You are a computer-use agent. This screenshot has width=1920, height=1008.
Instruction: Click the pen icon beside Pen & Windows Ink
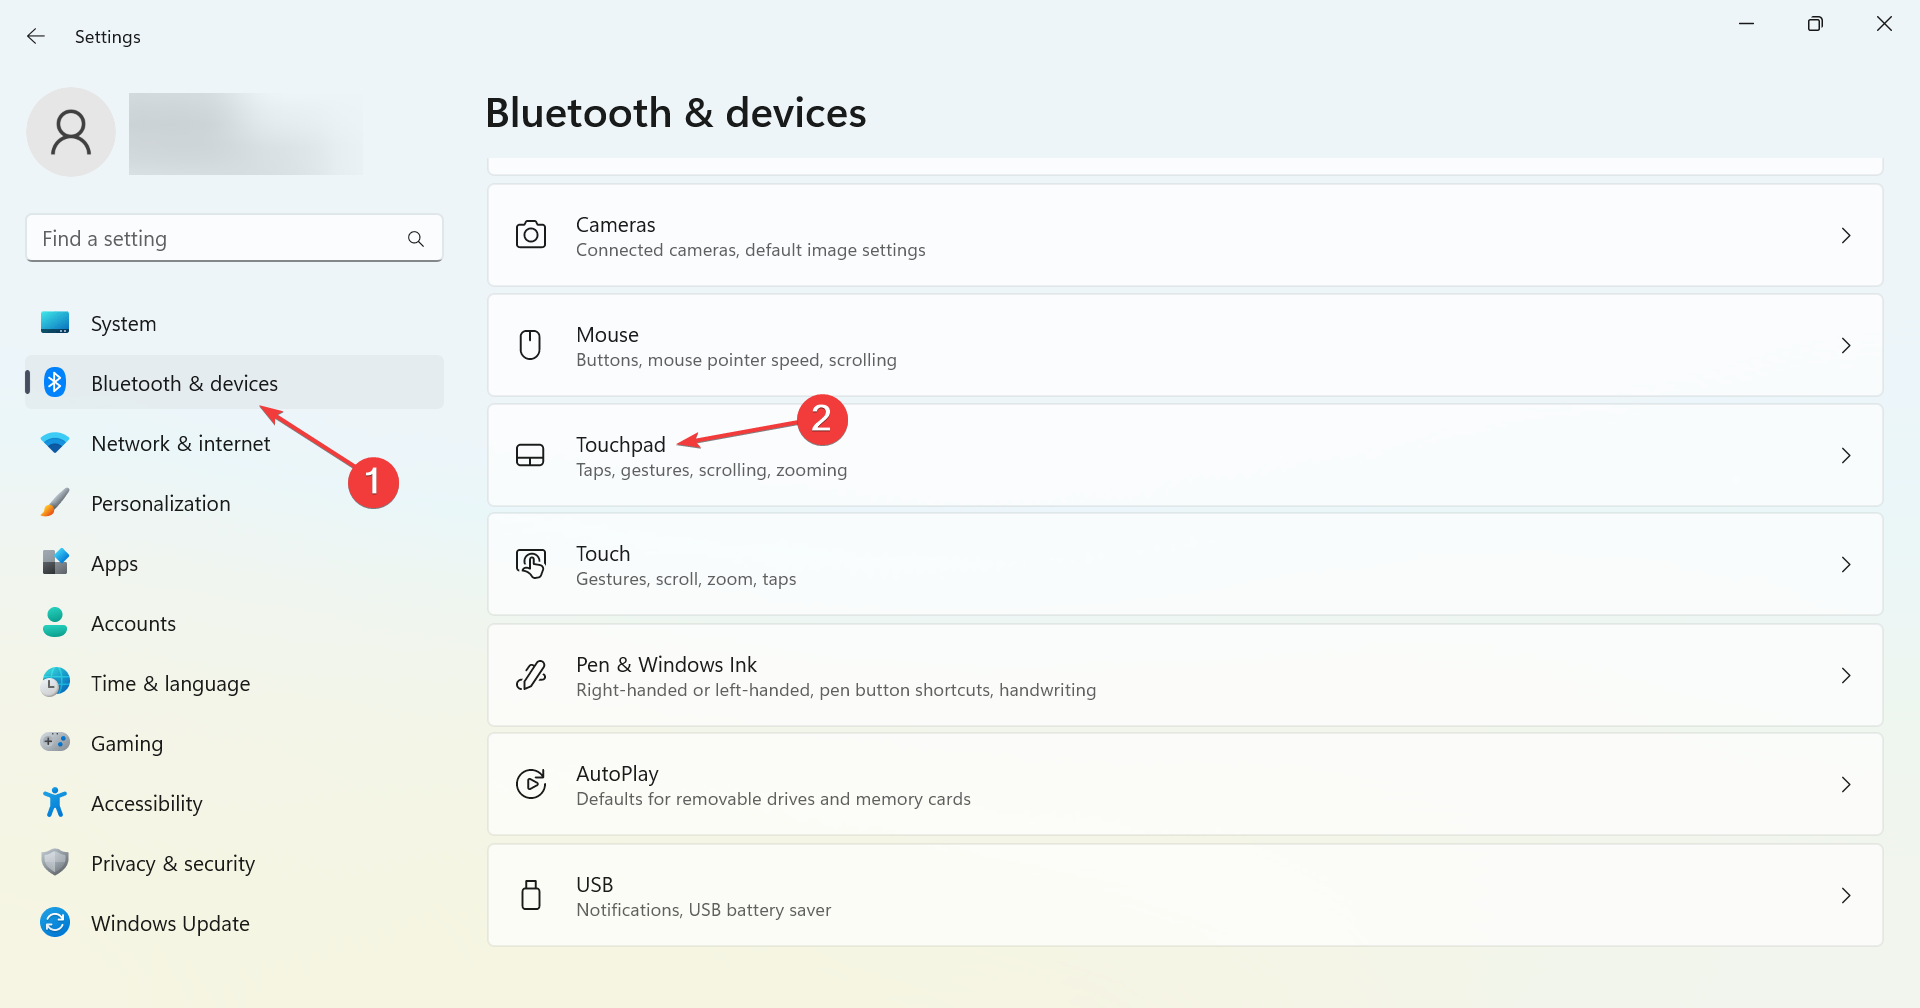point(531,675)
